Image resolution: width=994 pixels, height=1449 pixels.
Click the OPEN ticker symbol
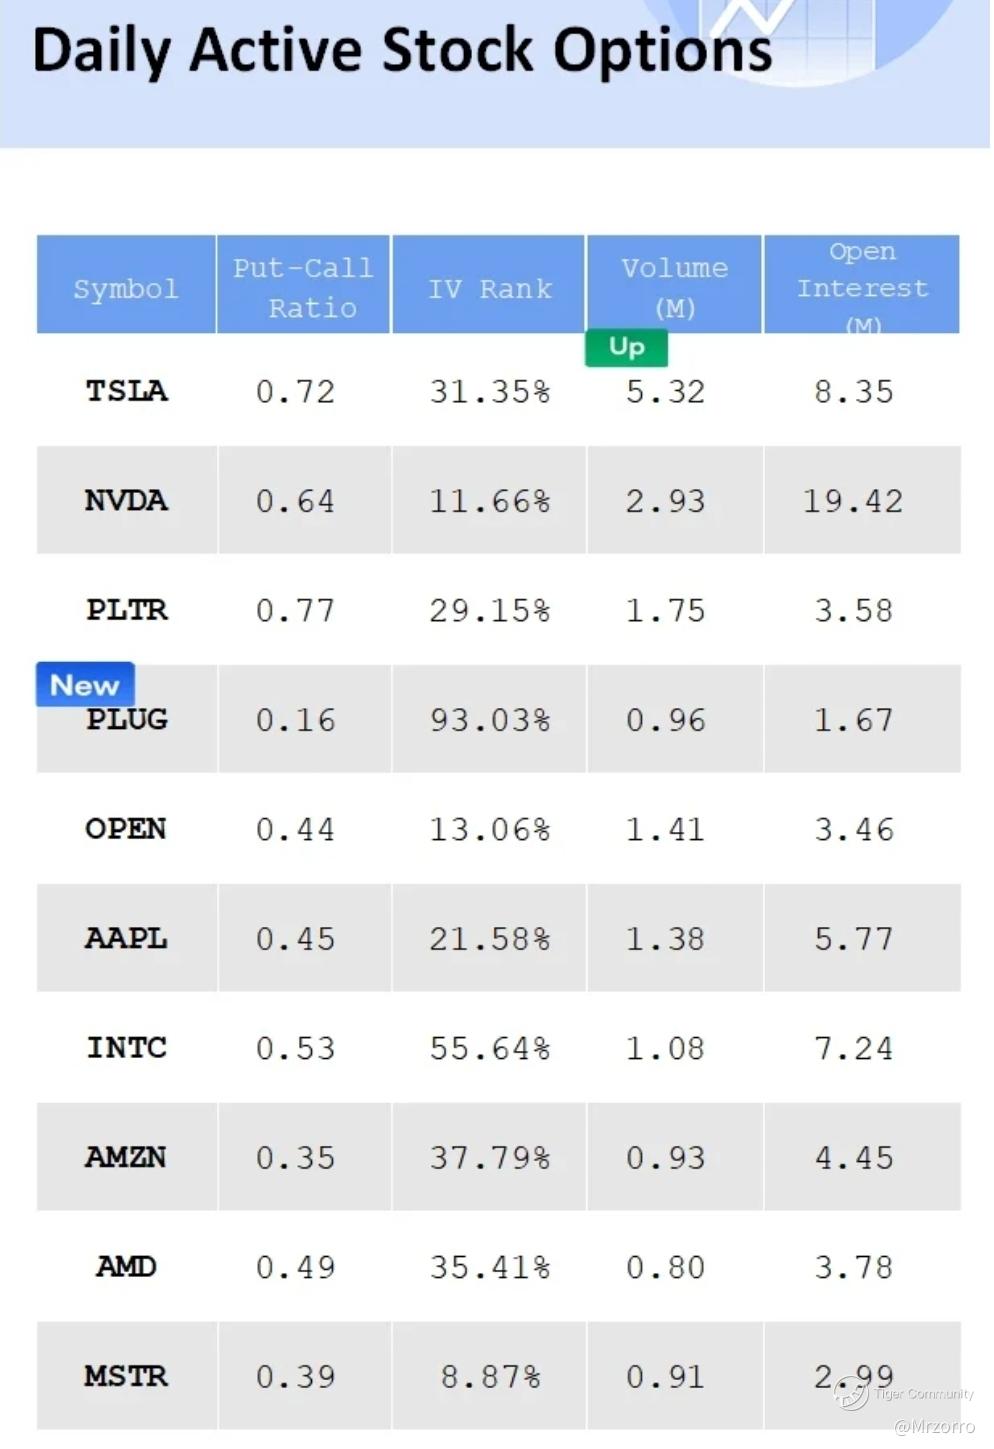click(x=126, y=829)
